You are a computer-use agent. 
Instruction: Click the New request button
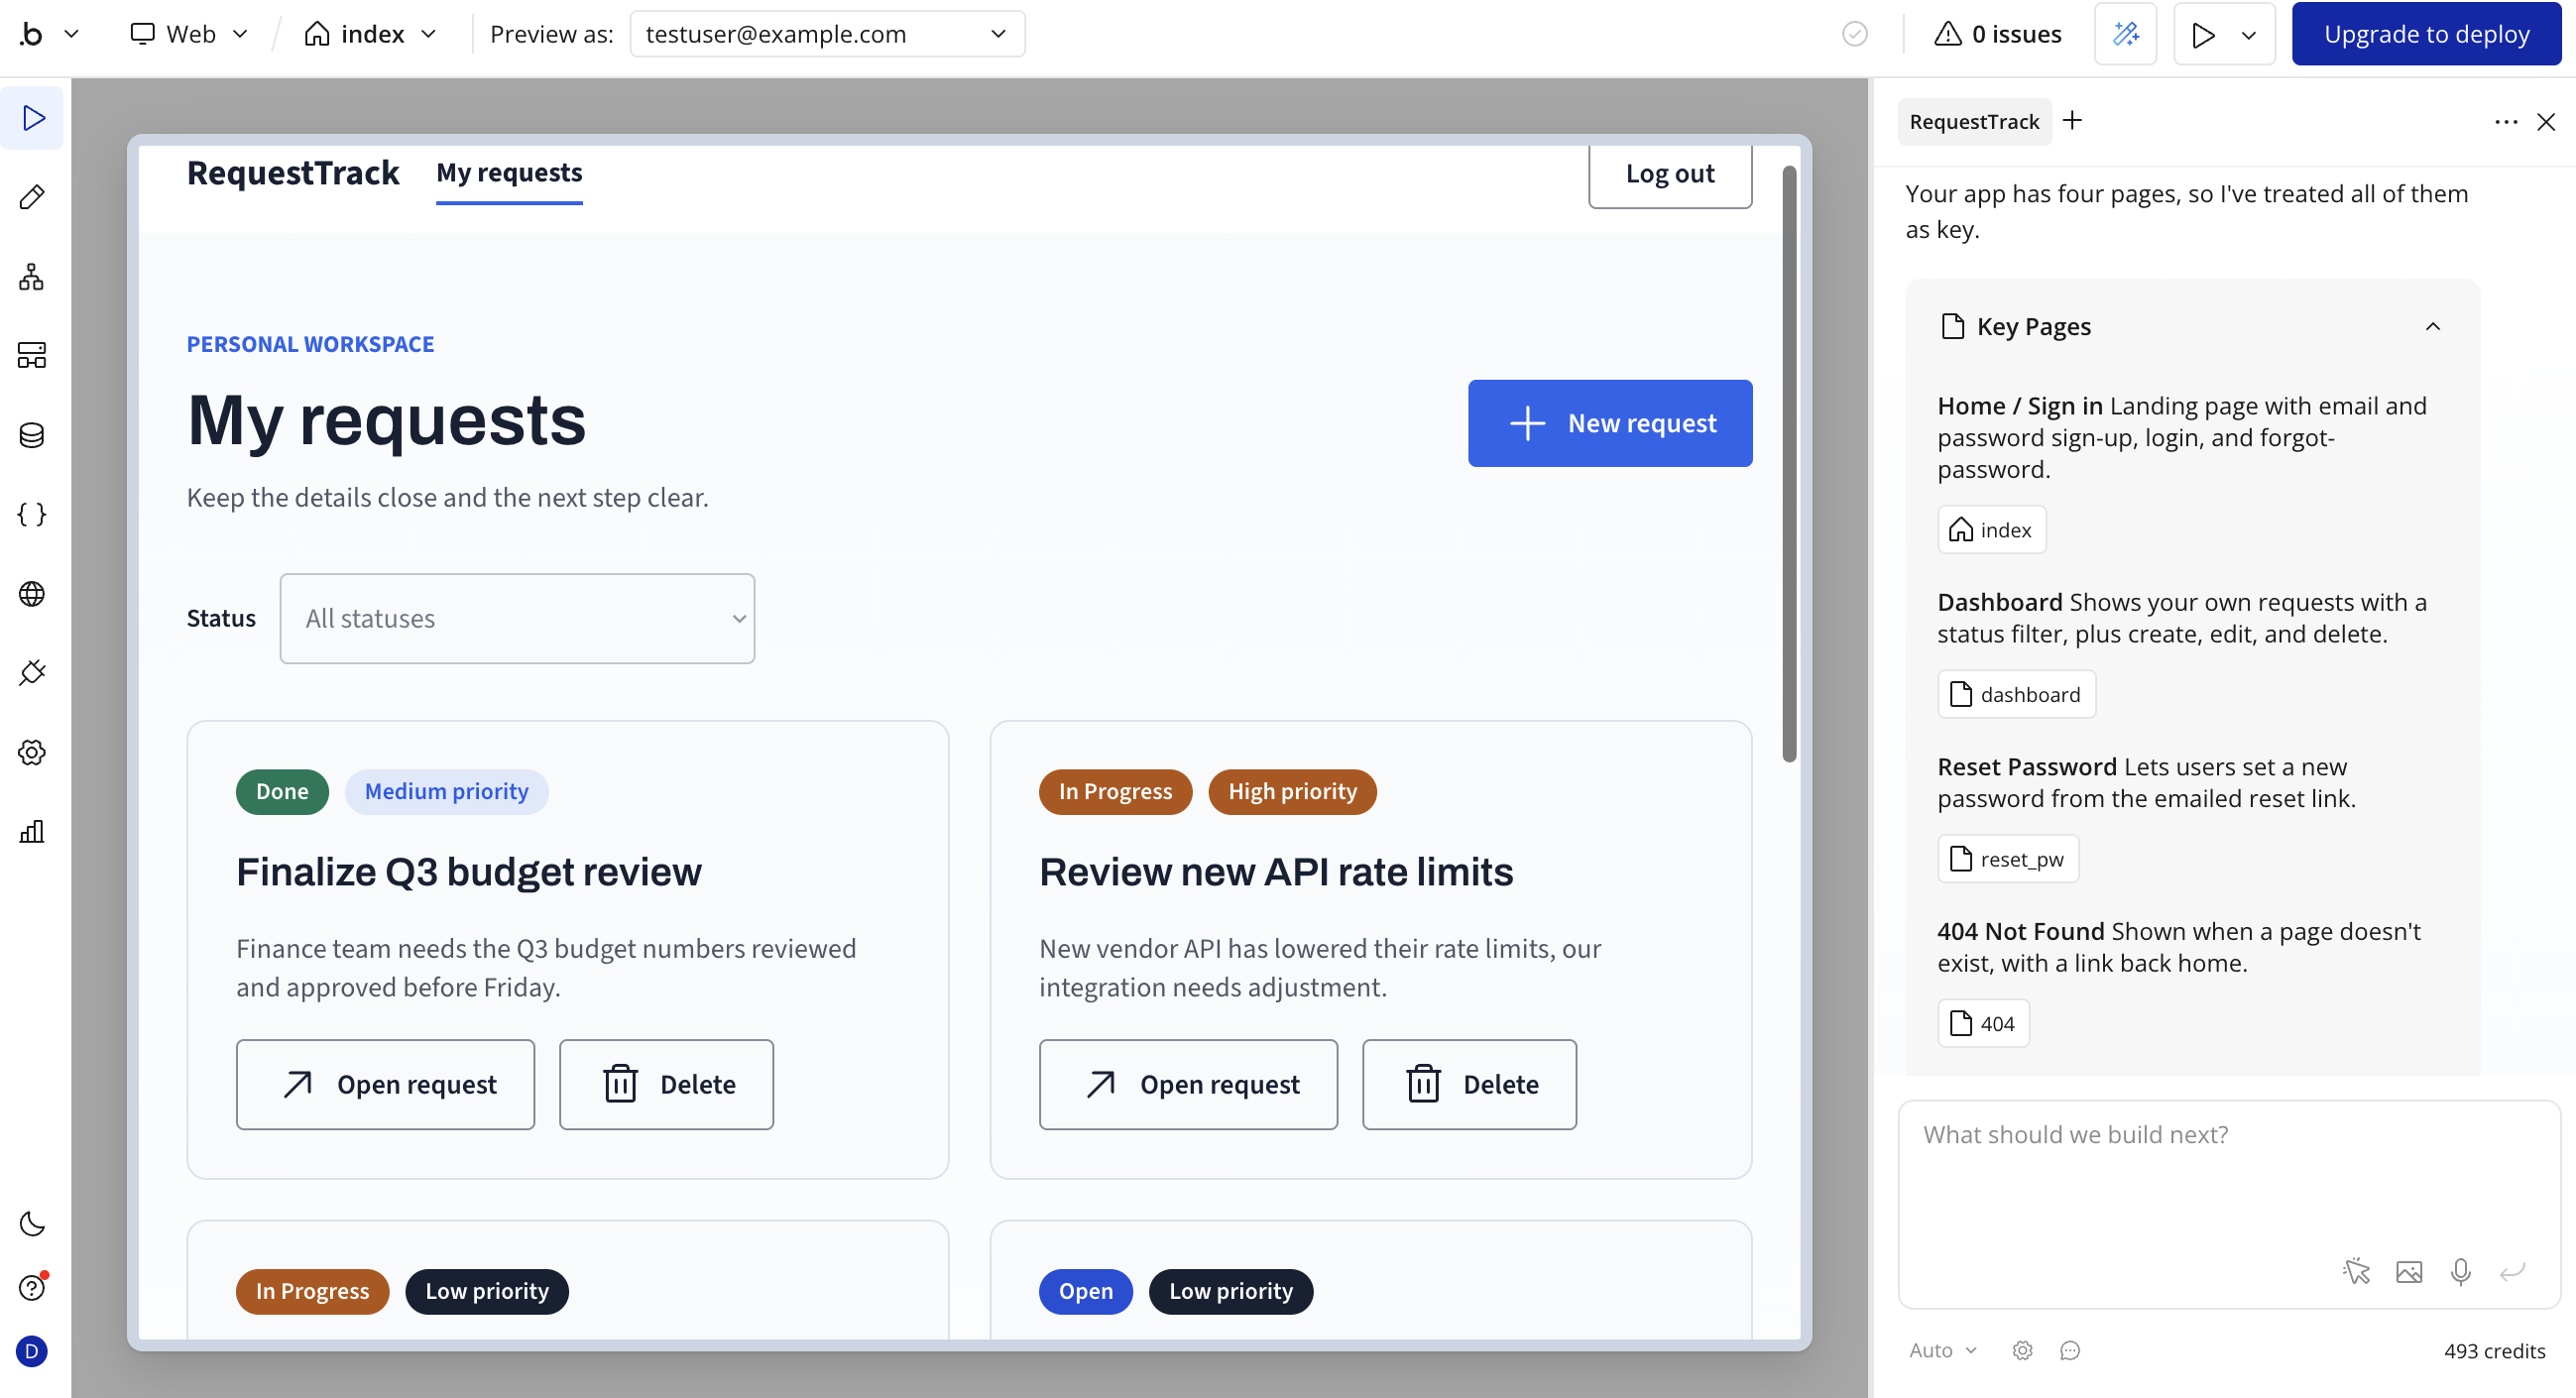coord(1610,423)
